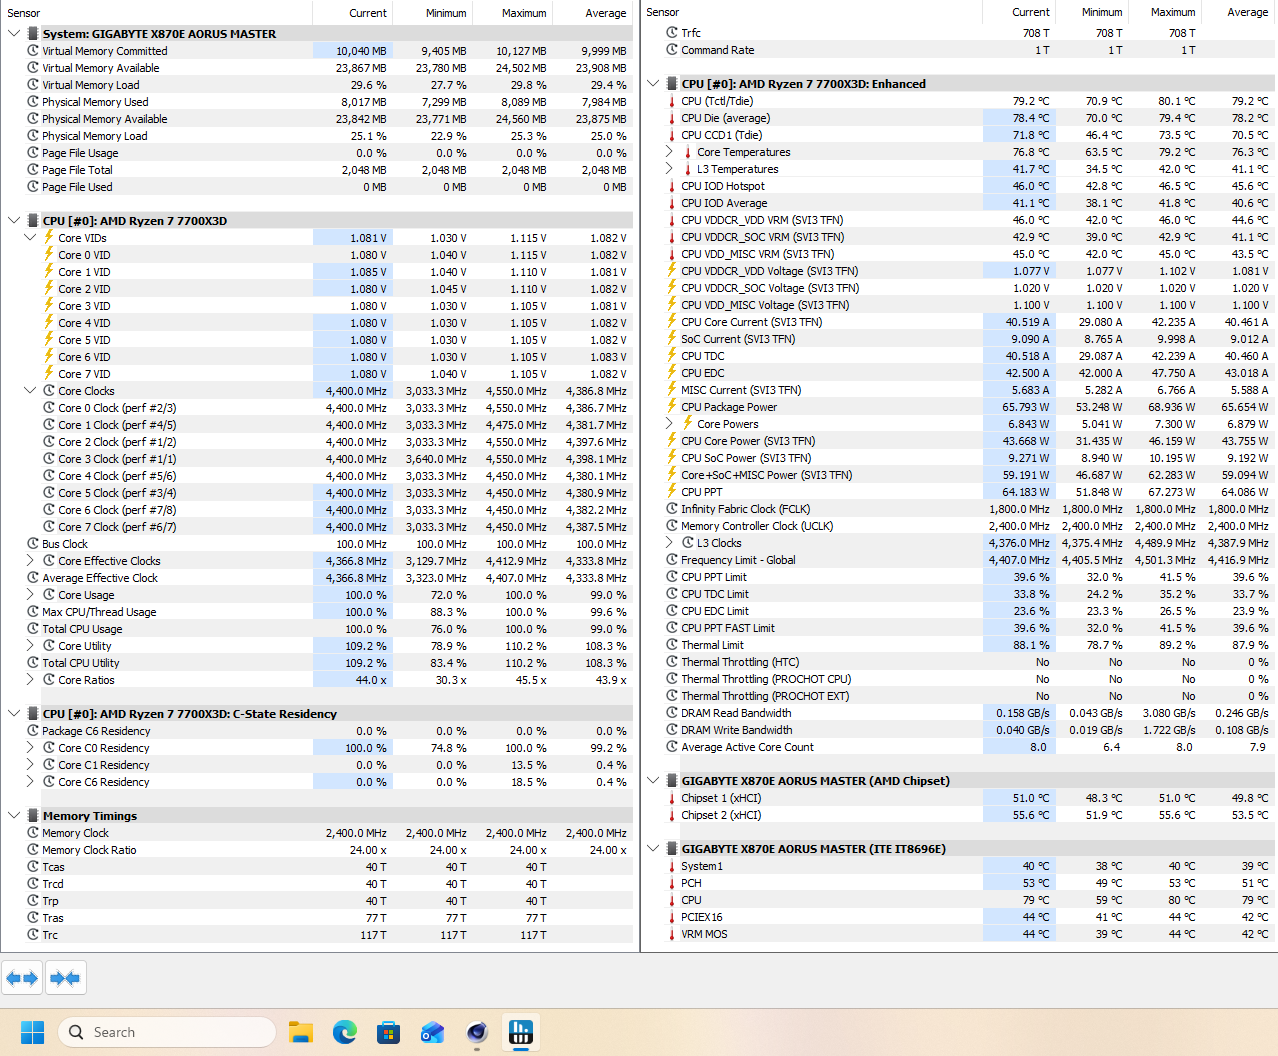This screenshot has height=1056, width=1278.
Task: Collapse the Memory Timings section
Action: [14, 816]
